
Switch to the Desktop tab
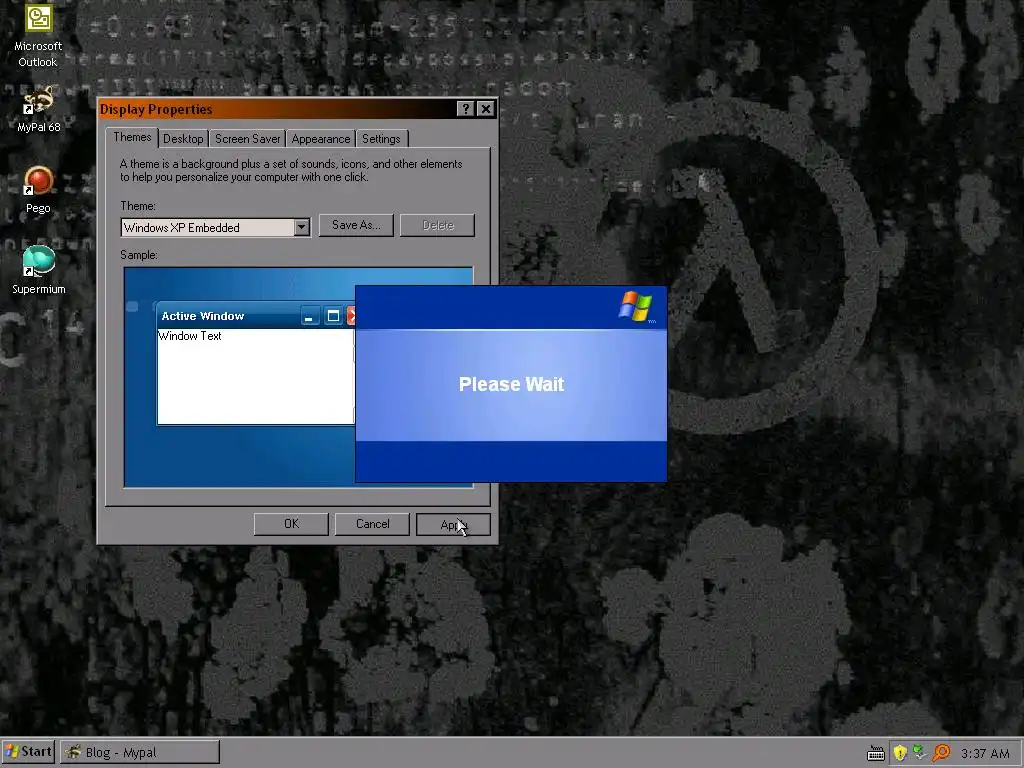[183, 138]
